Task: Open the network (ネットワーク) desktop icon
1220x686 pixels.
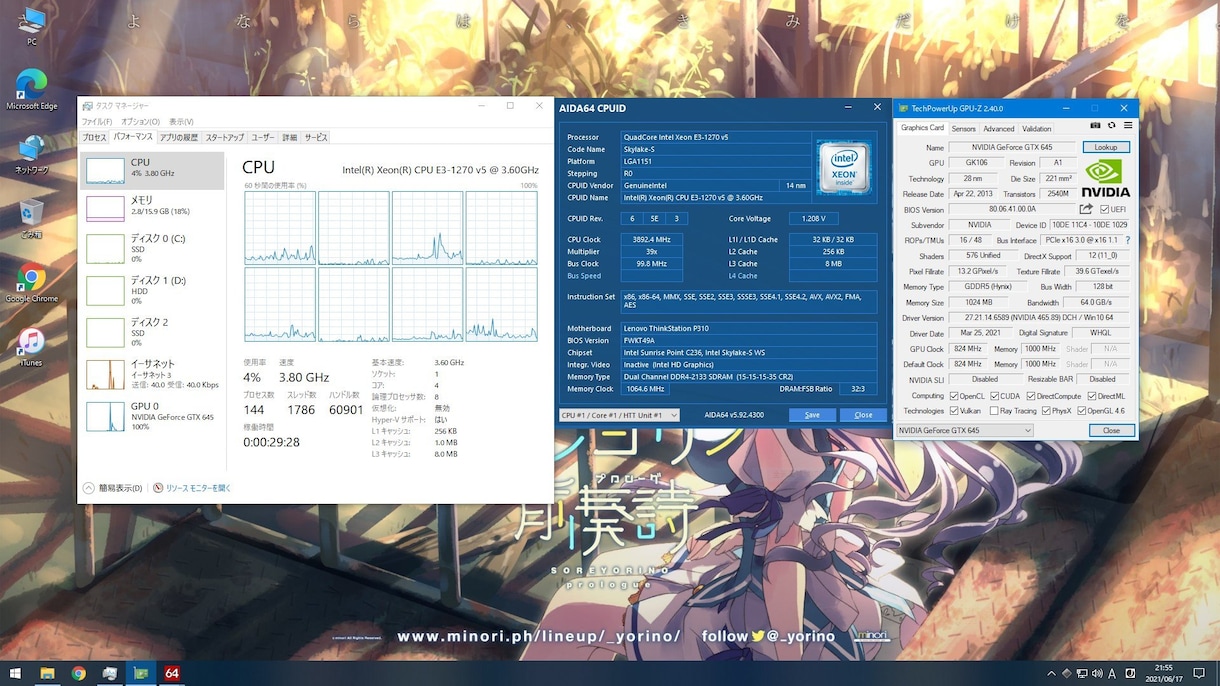Action: (32, 155)
